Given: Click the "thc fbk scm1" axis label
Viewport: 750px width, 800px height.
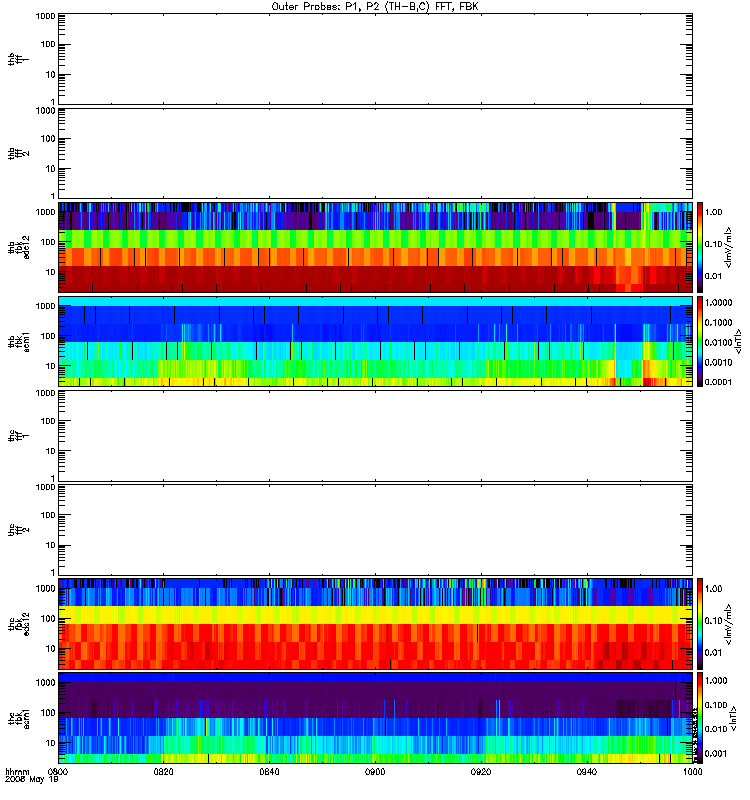Looking at the screenshot, I should (18, 718).
